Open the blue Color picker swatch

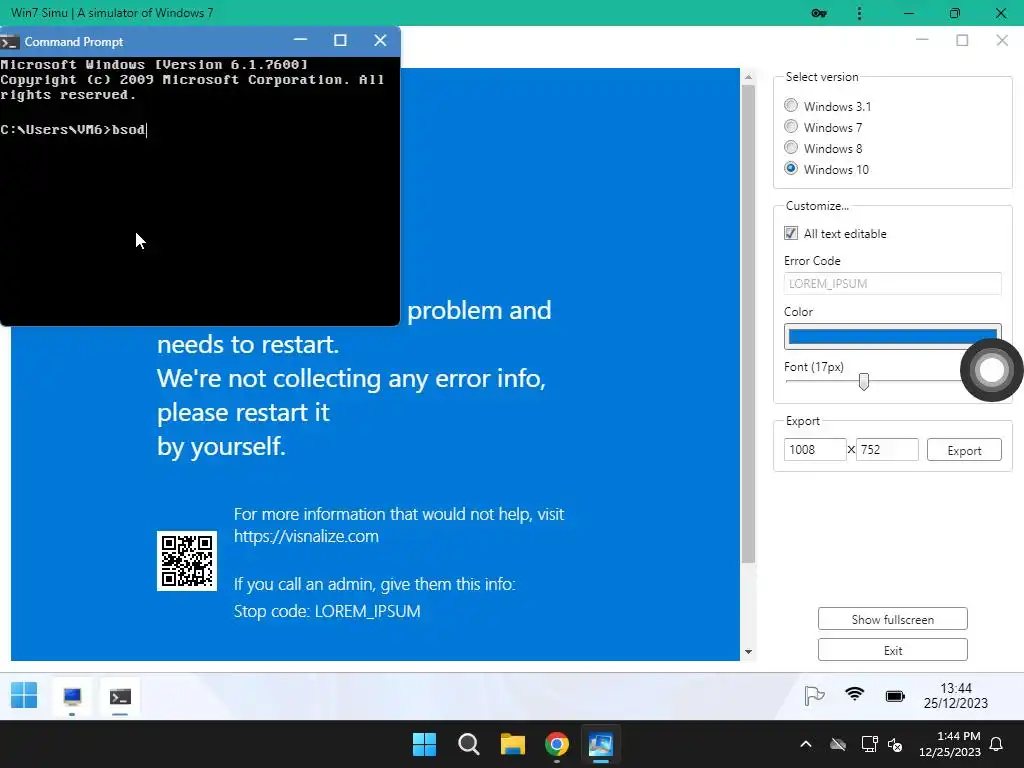click(x=892, y=336)
